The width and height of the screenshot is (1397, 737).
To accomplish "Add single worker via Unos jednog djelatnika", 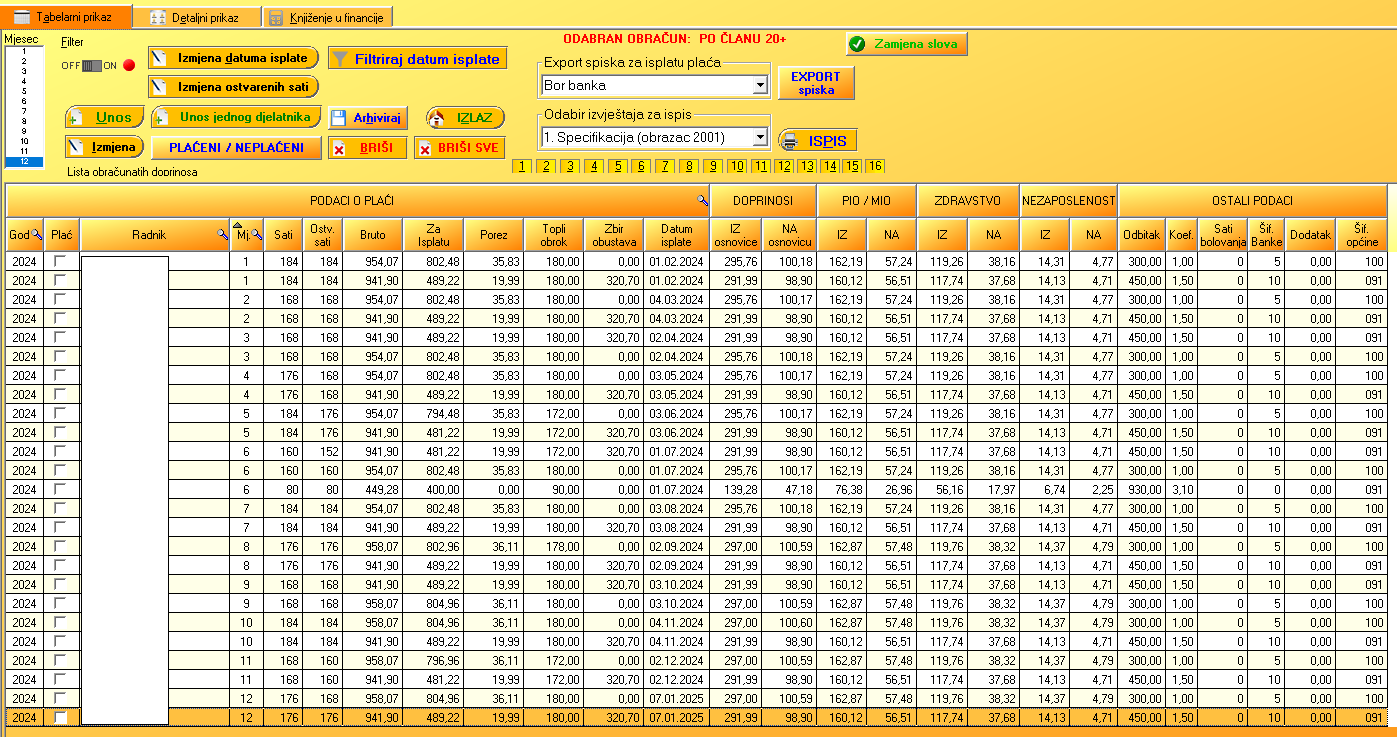I will [237, 117].
